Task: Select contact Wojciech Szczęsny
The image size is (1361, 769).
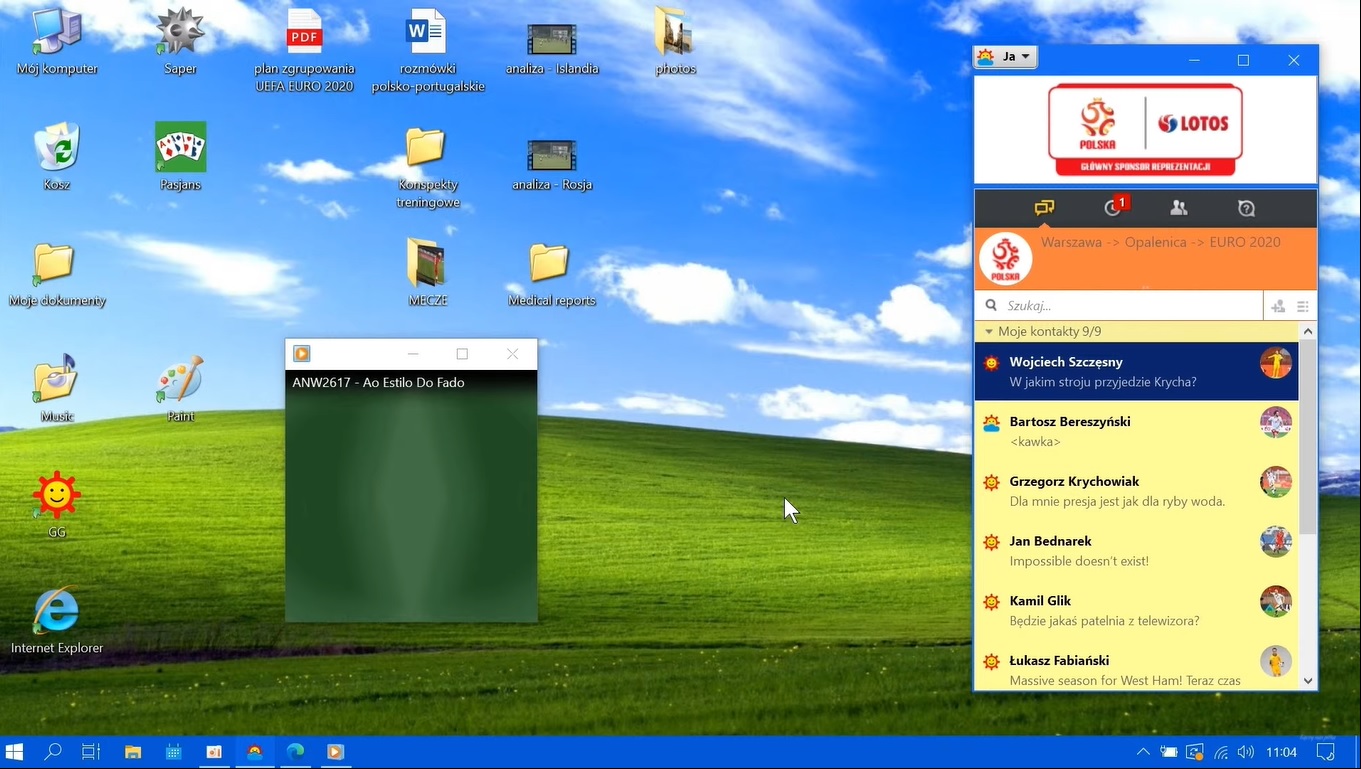Action: point(1136,371)
